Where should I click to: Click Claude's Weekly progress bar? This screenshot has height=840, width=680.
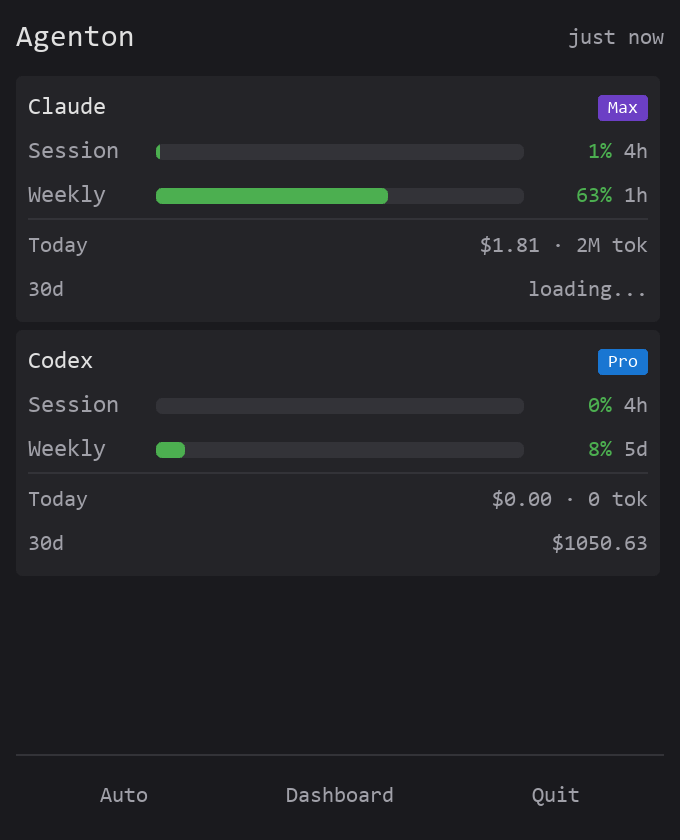pos(339,195)
